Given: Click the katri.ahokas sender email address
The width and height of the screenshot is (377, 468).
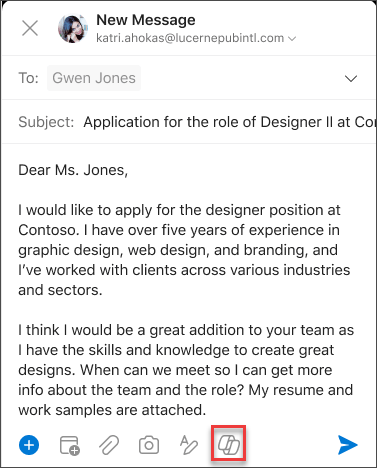Looking at the screenshot, I should click(190, 38).
